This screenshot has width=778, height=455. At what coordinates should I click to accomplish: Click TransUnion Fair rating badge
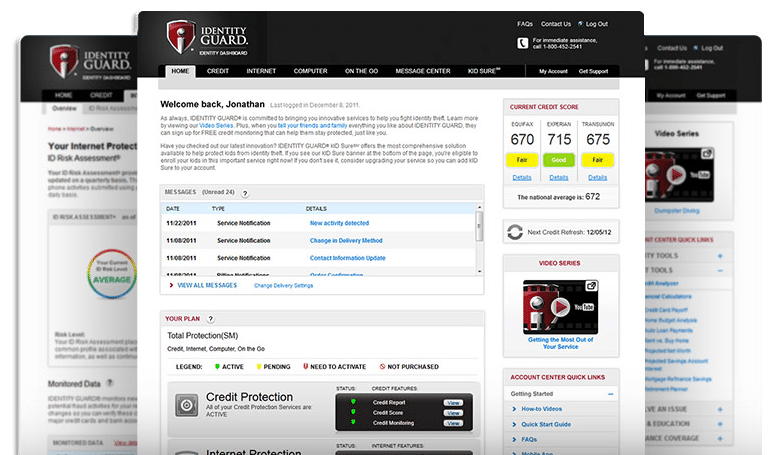pyautogui.click(x=597, y=160)
